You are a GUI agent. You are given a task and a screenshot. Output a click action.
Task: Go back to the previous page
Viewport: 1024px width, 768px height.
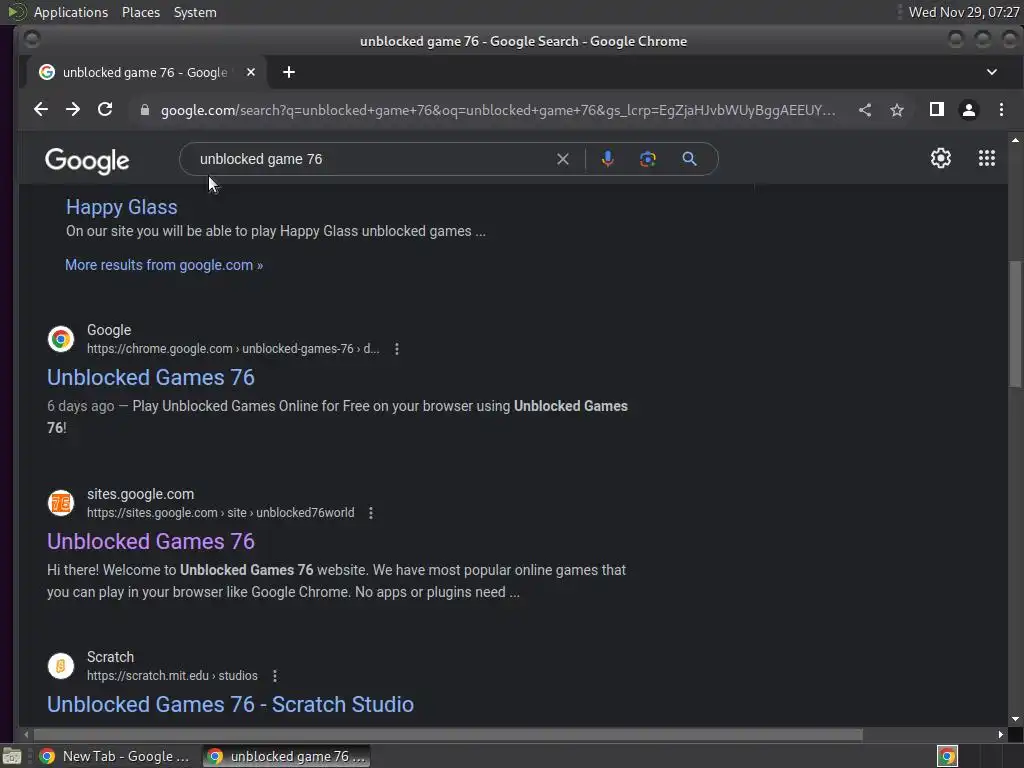[40, 110]
